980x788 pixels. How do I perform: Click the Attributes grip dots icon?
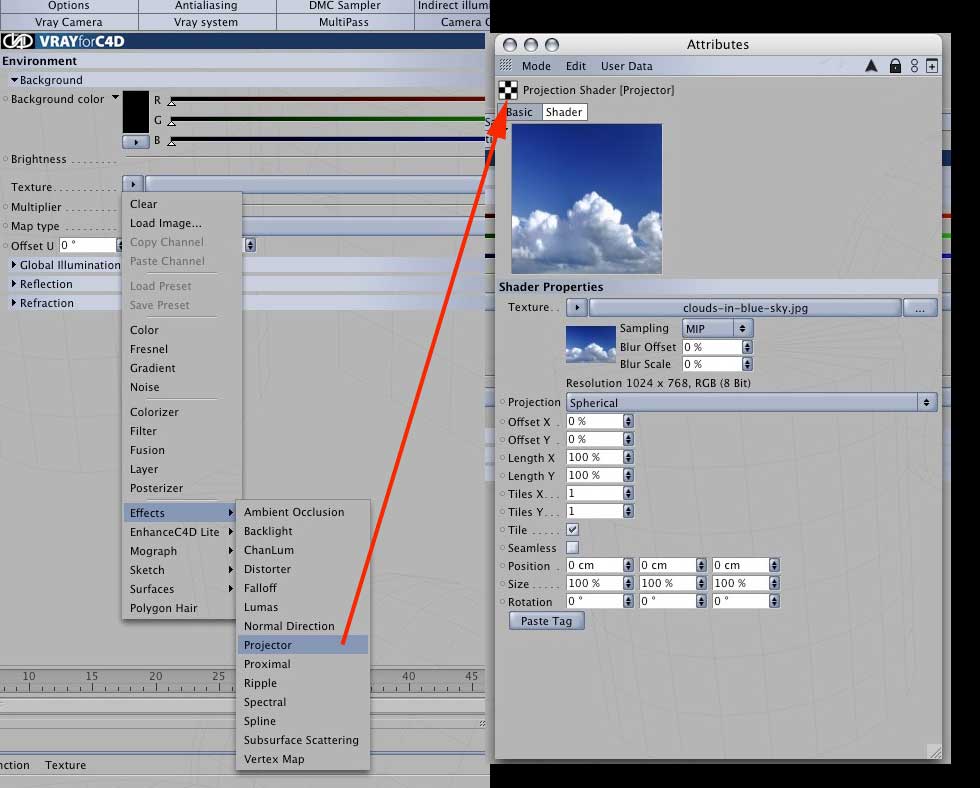tap(506, 65)
